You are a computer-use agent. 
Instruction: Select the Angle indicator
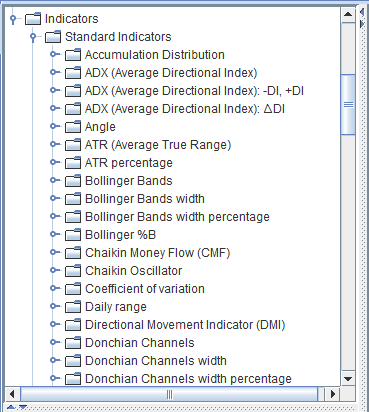(x=100, y=127)
